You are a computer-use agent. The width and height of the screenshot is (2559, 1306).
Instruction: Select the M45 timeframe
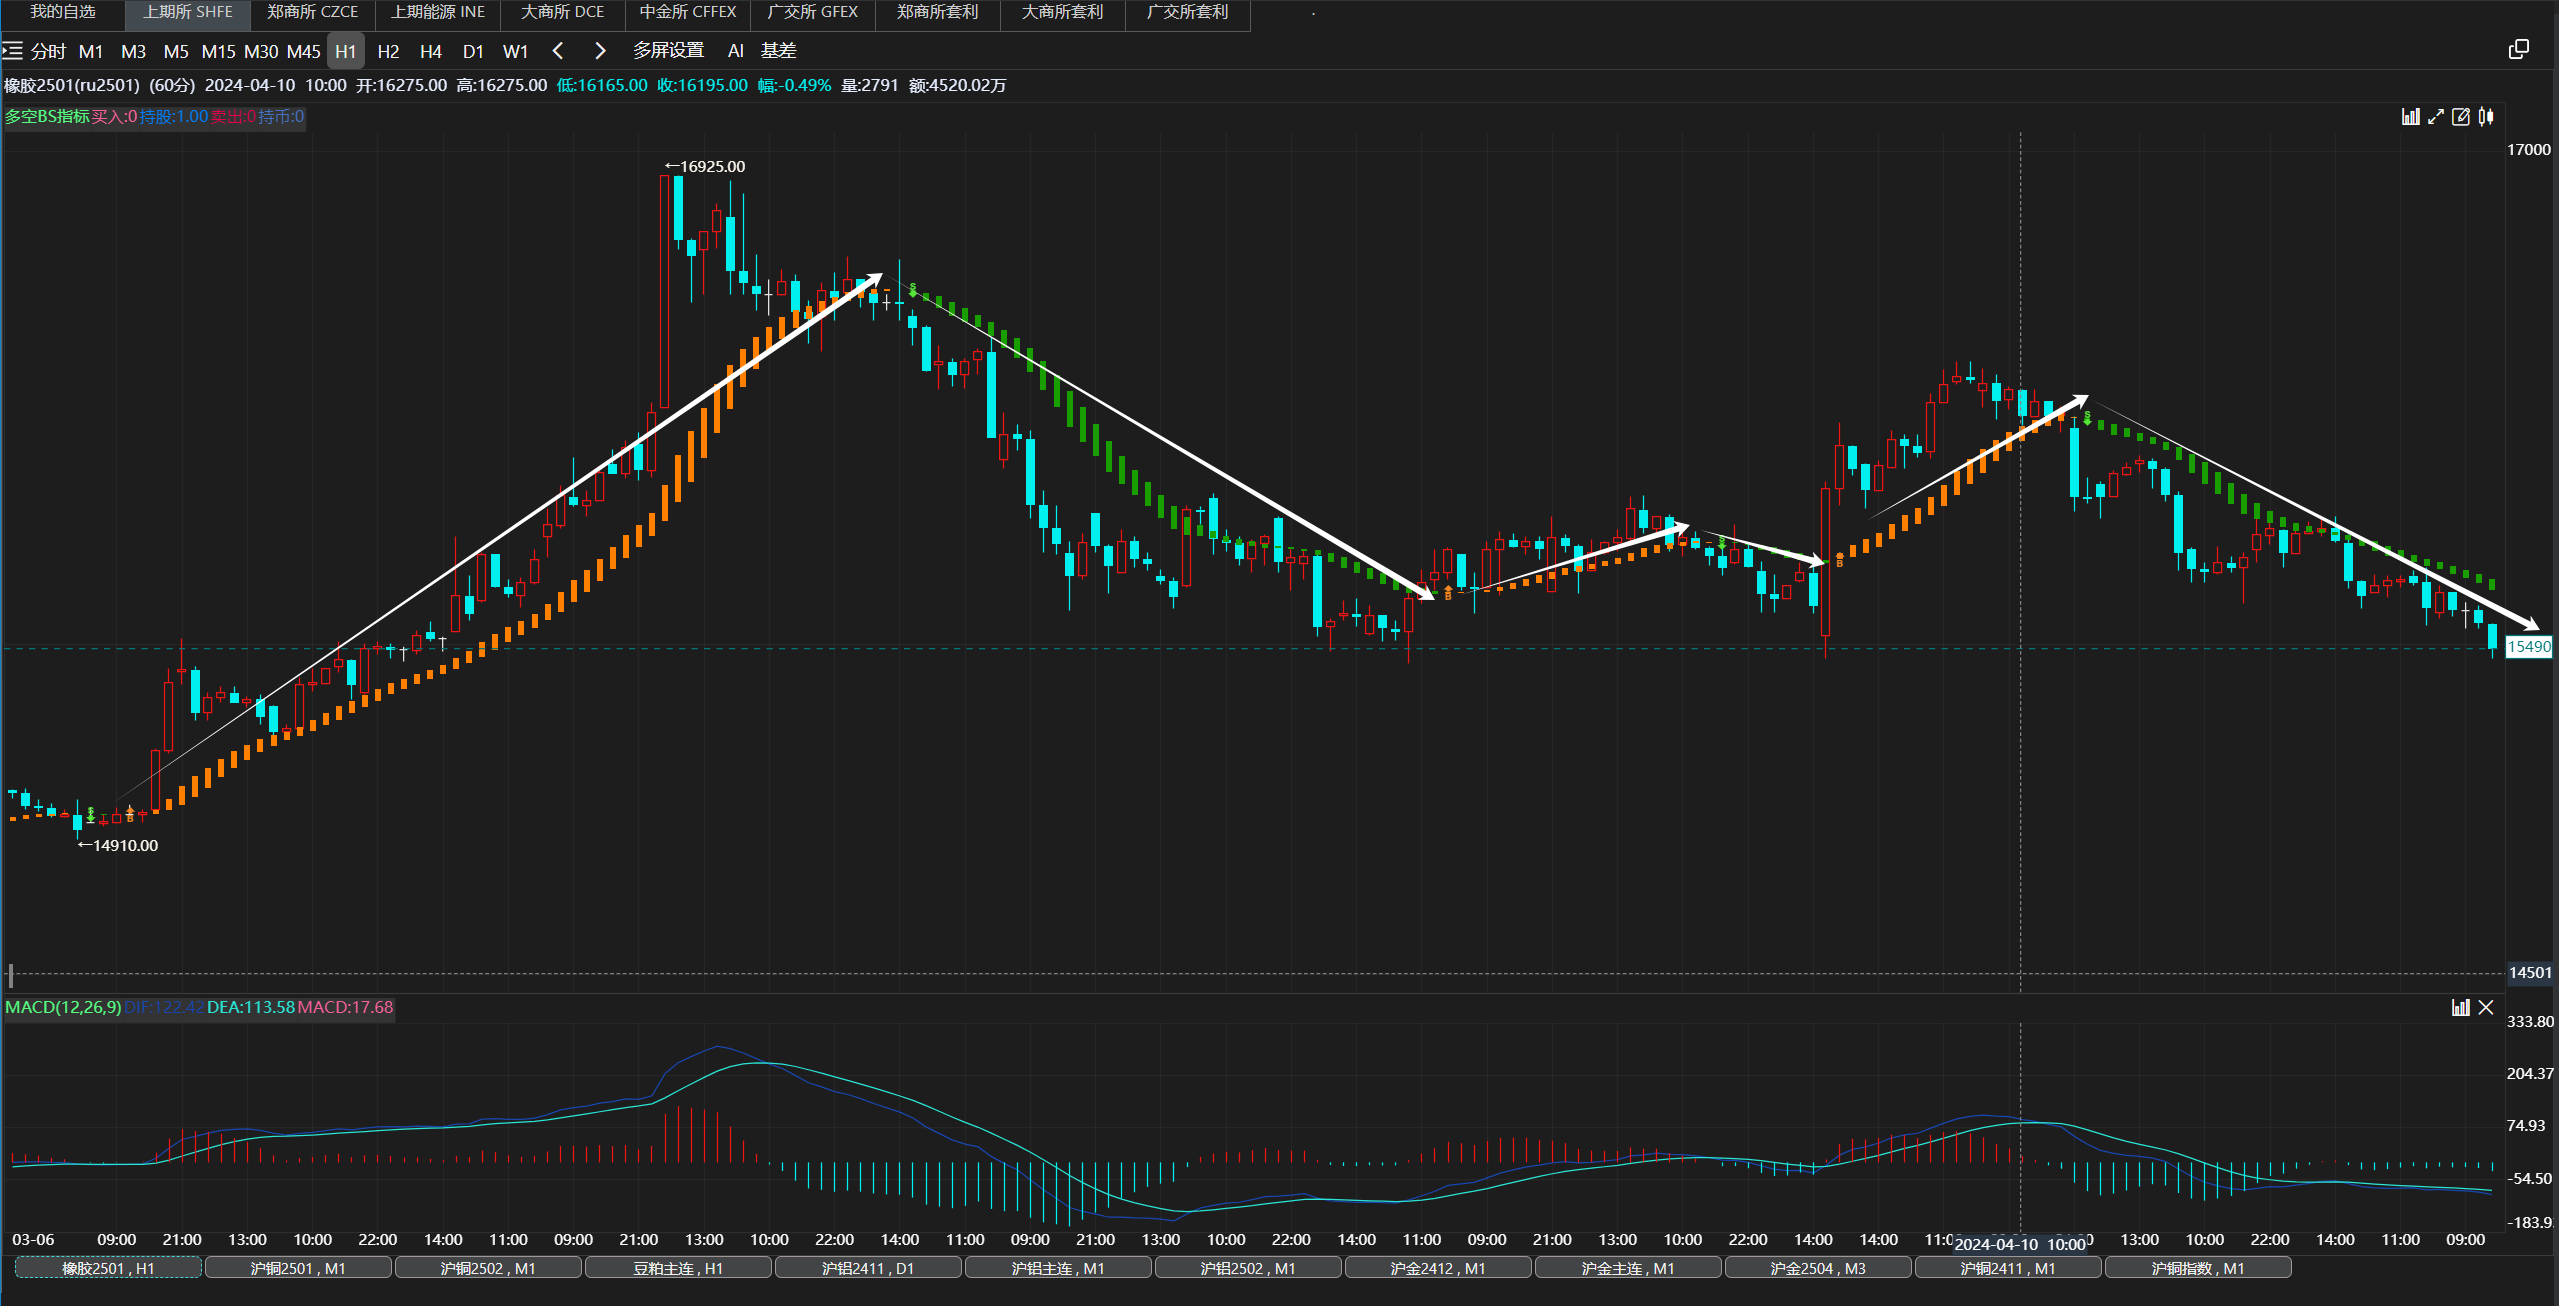pyautogui.click(x=304, y=51)
